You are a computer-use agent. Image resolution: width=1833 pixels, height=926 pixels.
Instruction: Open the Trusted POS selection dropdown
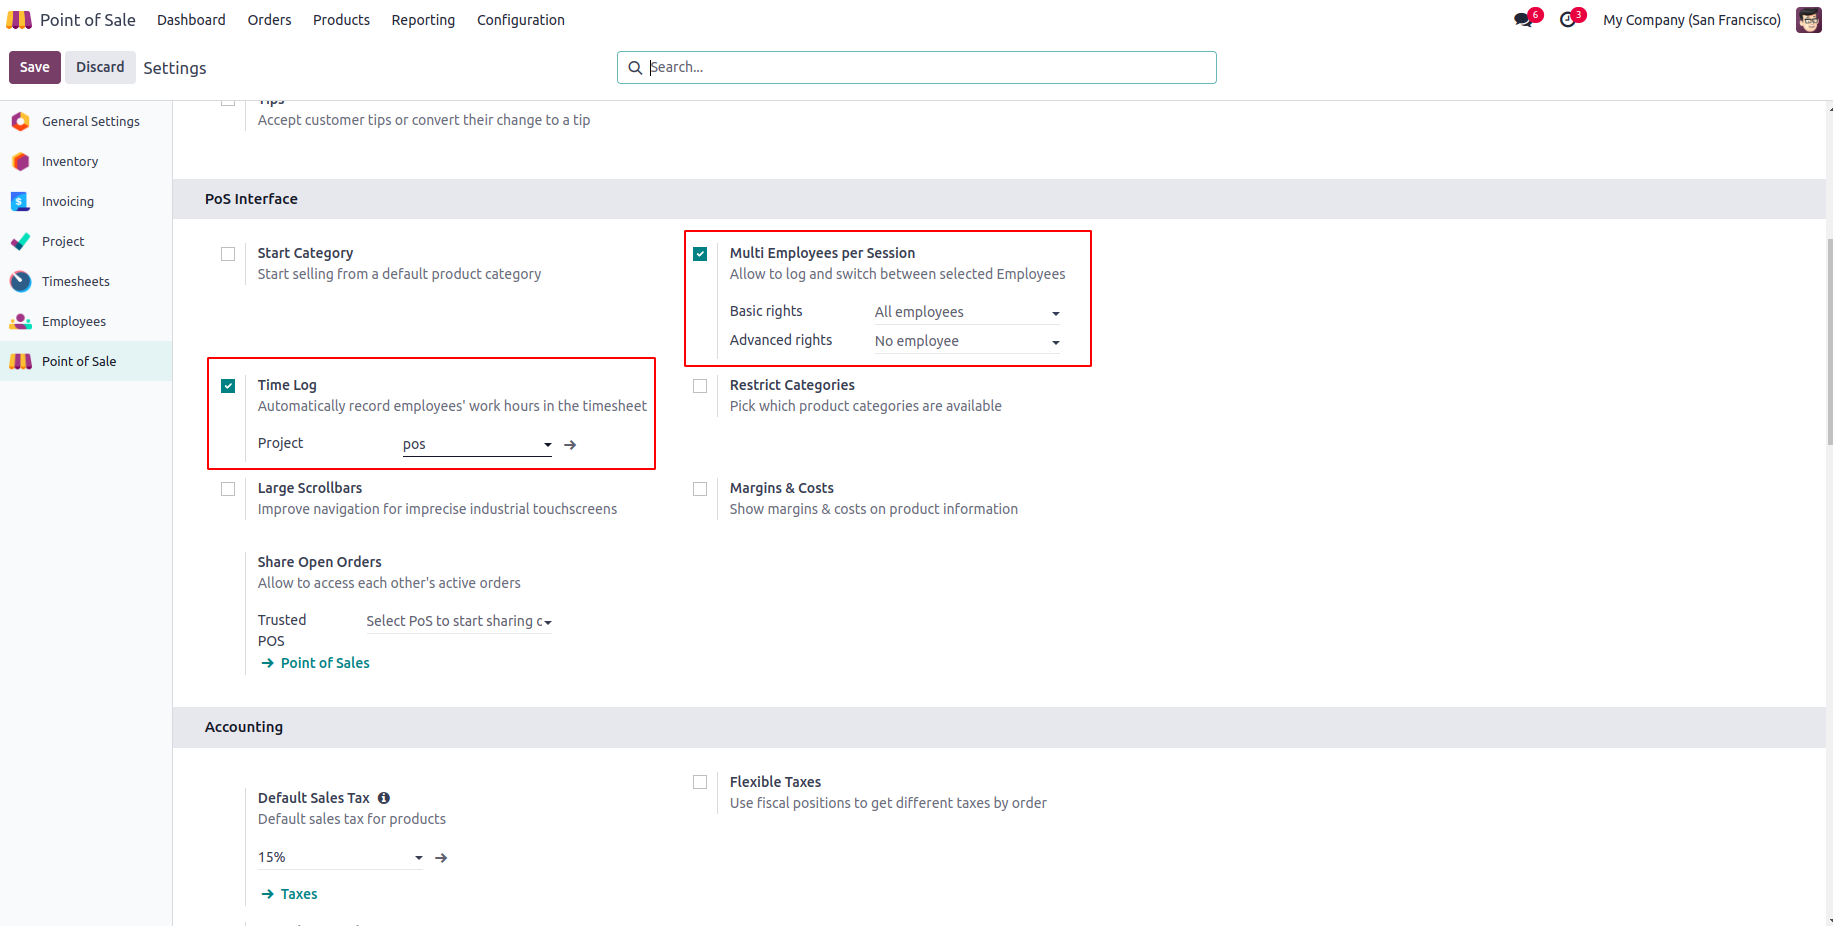[x=458, y=621]
